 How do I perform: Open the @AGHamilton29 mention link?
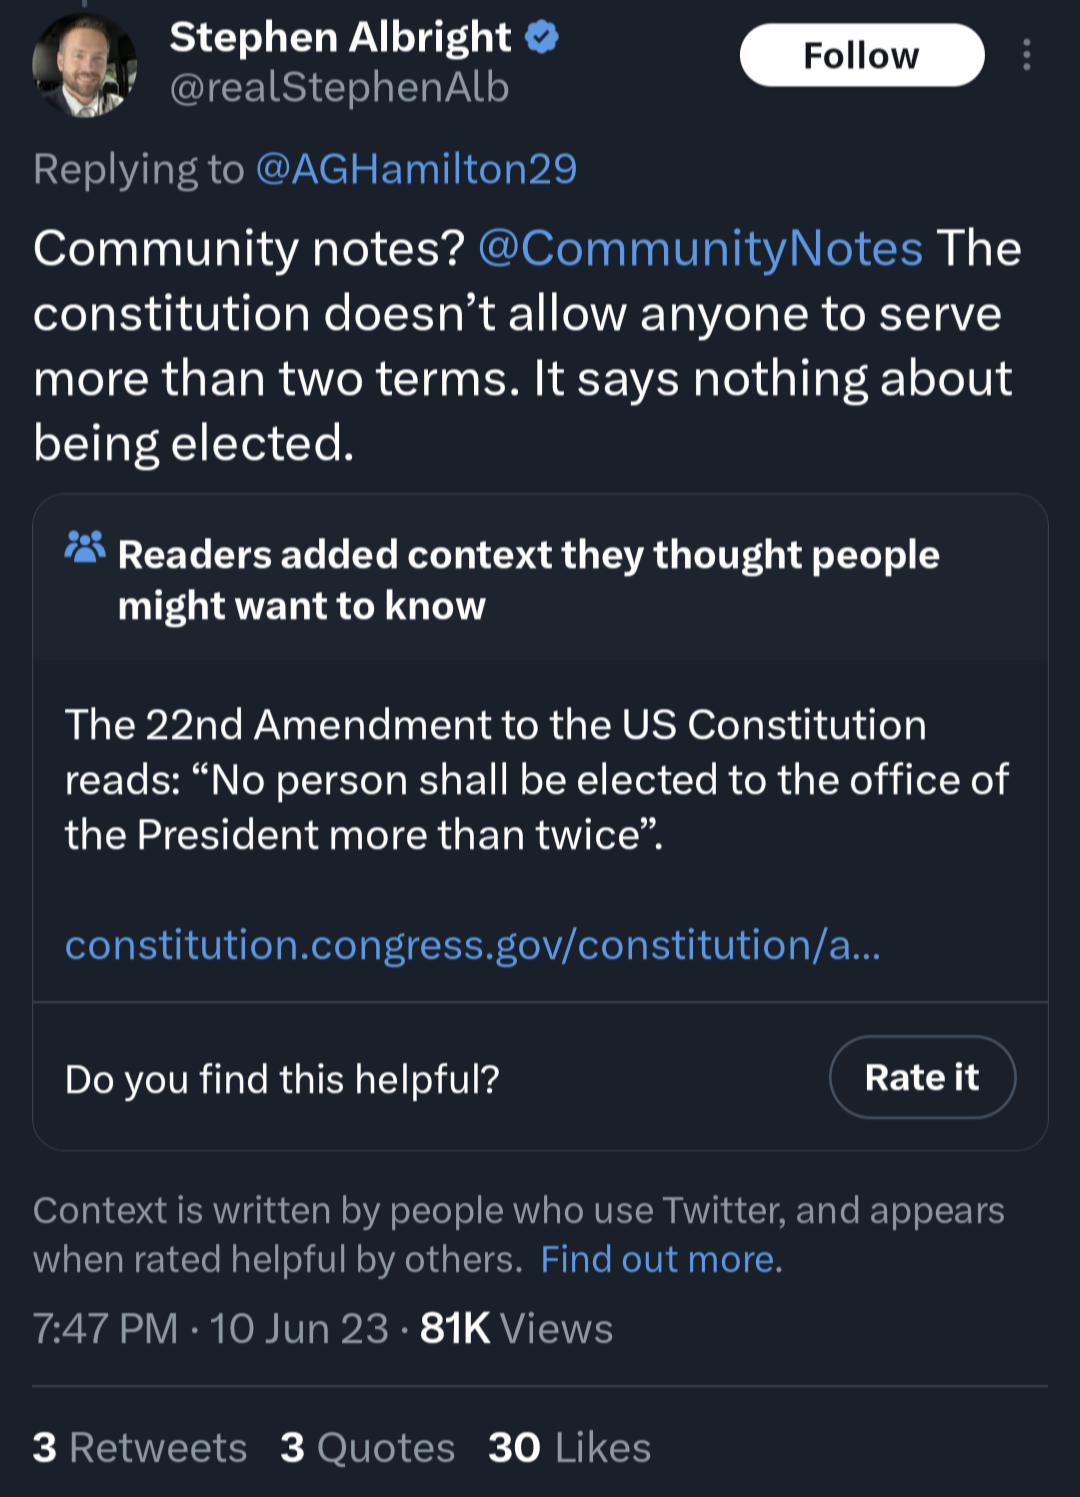click(x=416, y=169)
